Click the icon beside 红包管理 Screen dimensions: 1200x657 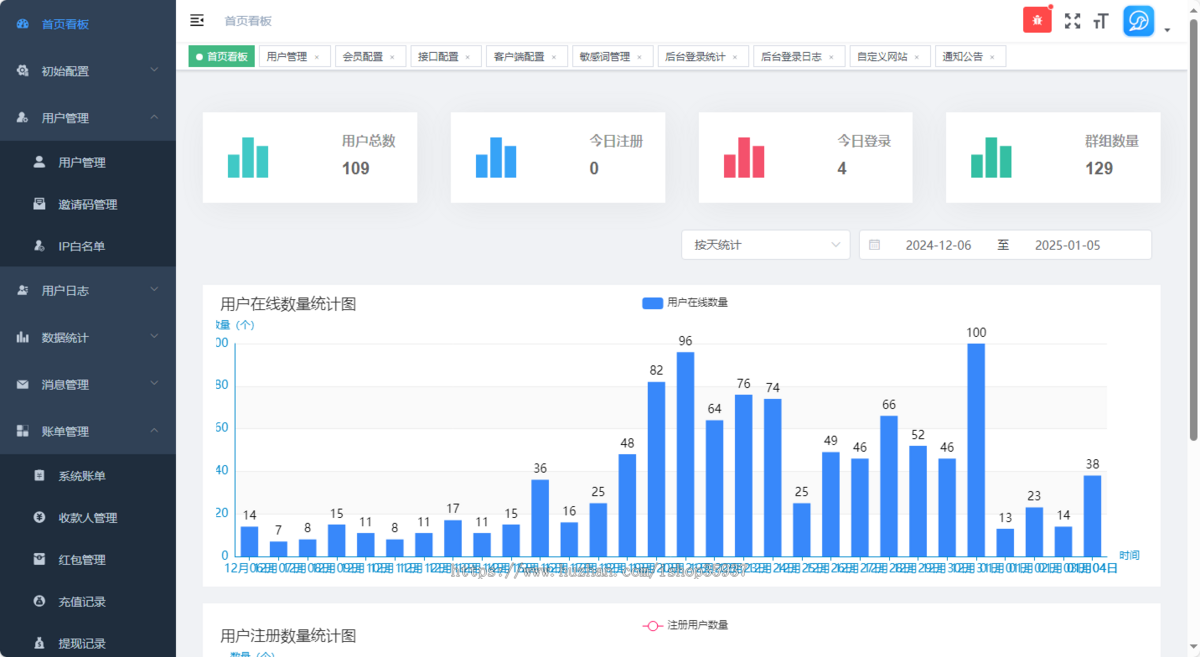point(39,560)
